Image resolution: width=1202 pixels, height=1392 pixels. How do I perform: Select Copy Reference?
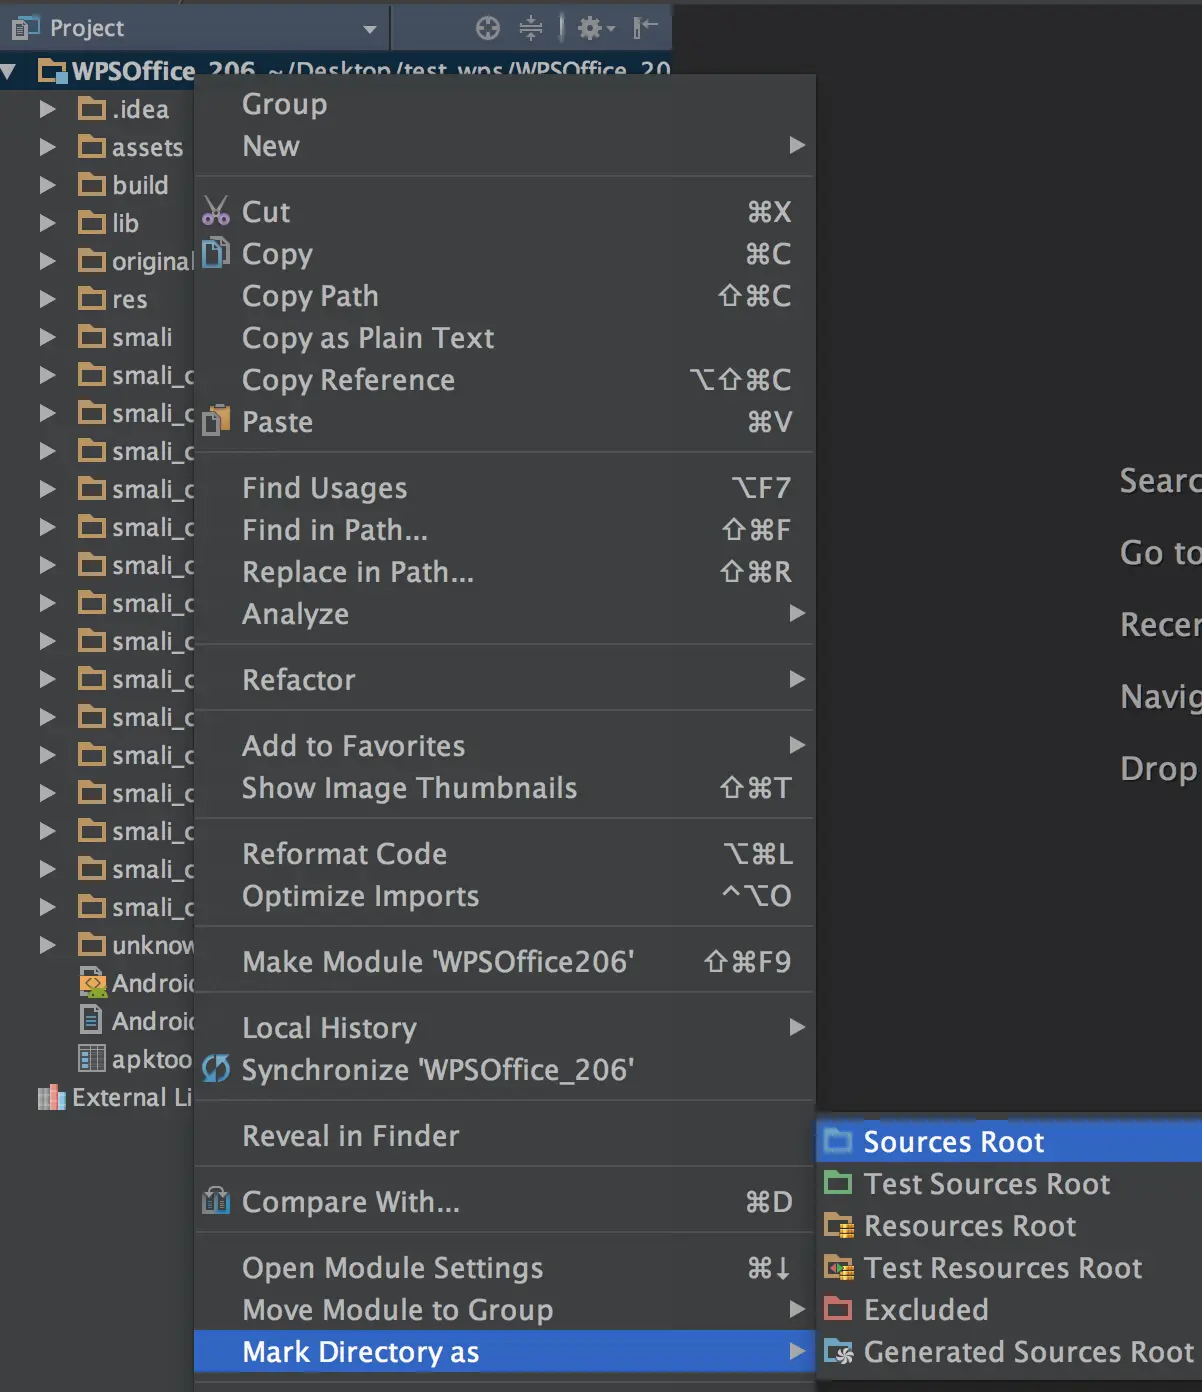click(x=504, y=380)
